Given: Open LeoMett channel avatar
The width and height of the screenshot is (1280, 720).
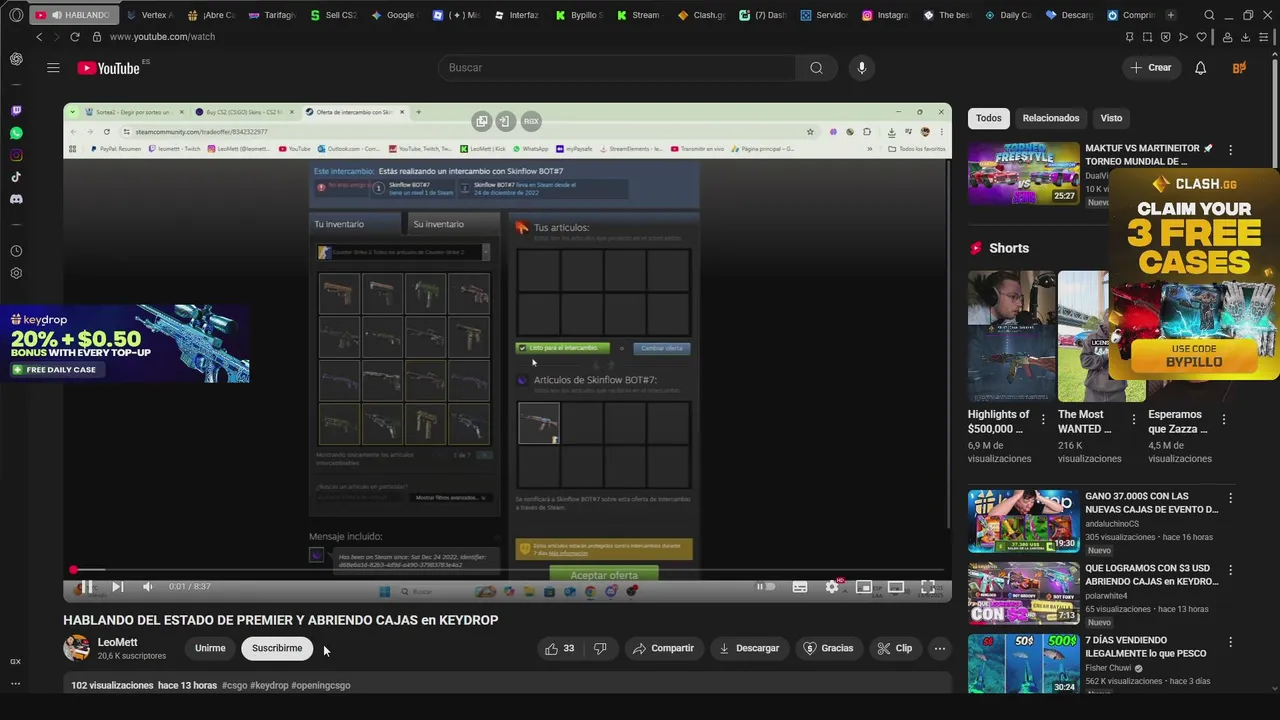Looking at the screenshot, I should pyautogui.click(x=76, y=648).
